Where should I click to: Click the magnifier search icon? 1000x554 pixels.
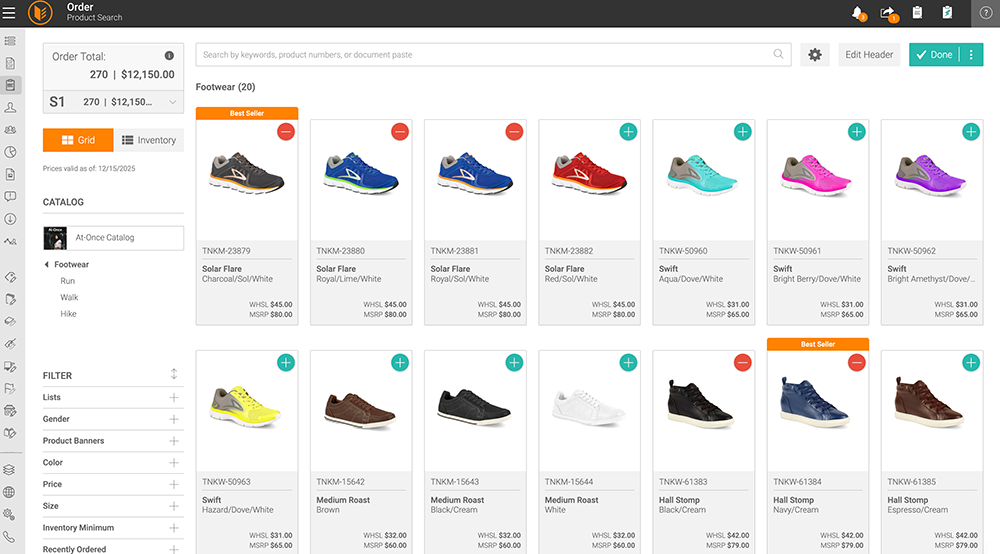click(x=778, y=54)
